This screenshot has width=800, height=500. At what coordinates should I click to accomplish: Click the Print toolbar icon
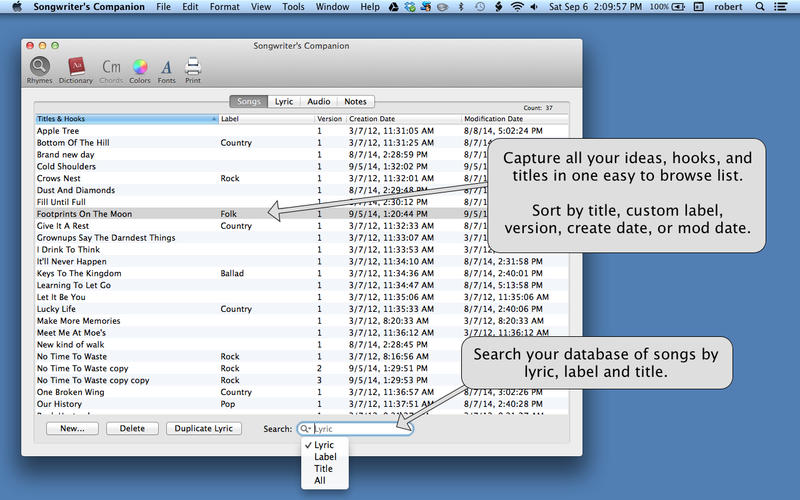pos(193,68)
